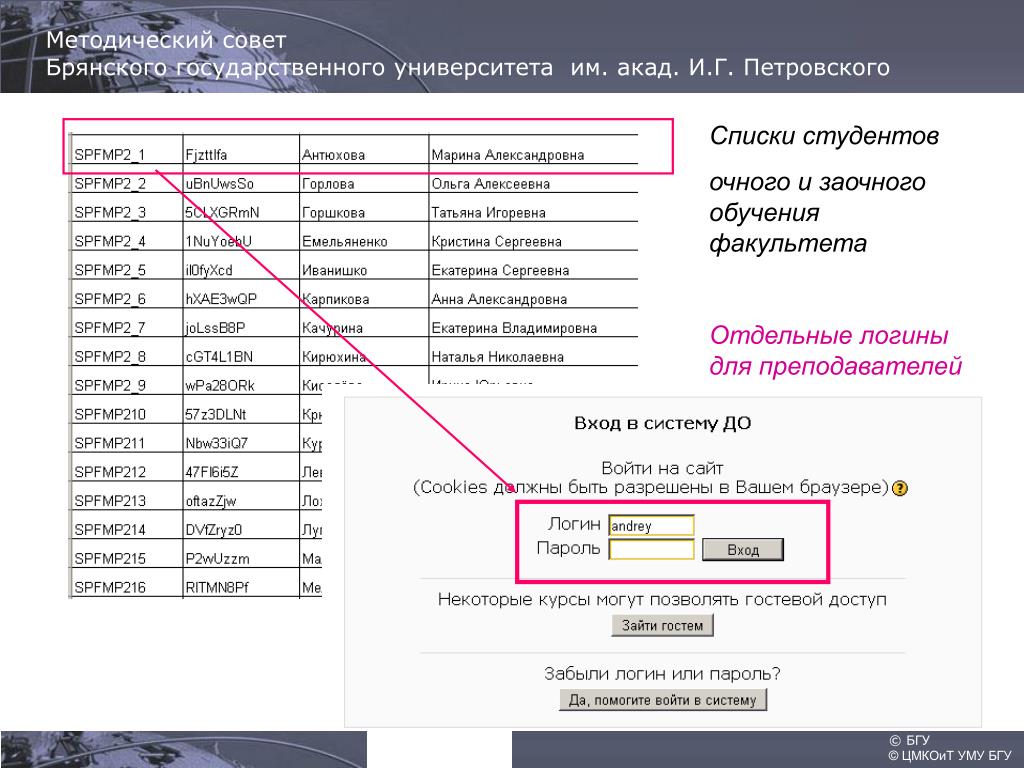Viewport: 1024px width, 768px height.
Task: Click the text Отдельные логины для преподавателей
Action: (x=835, y=351)
